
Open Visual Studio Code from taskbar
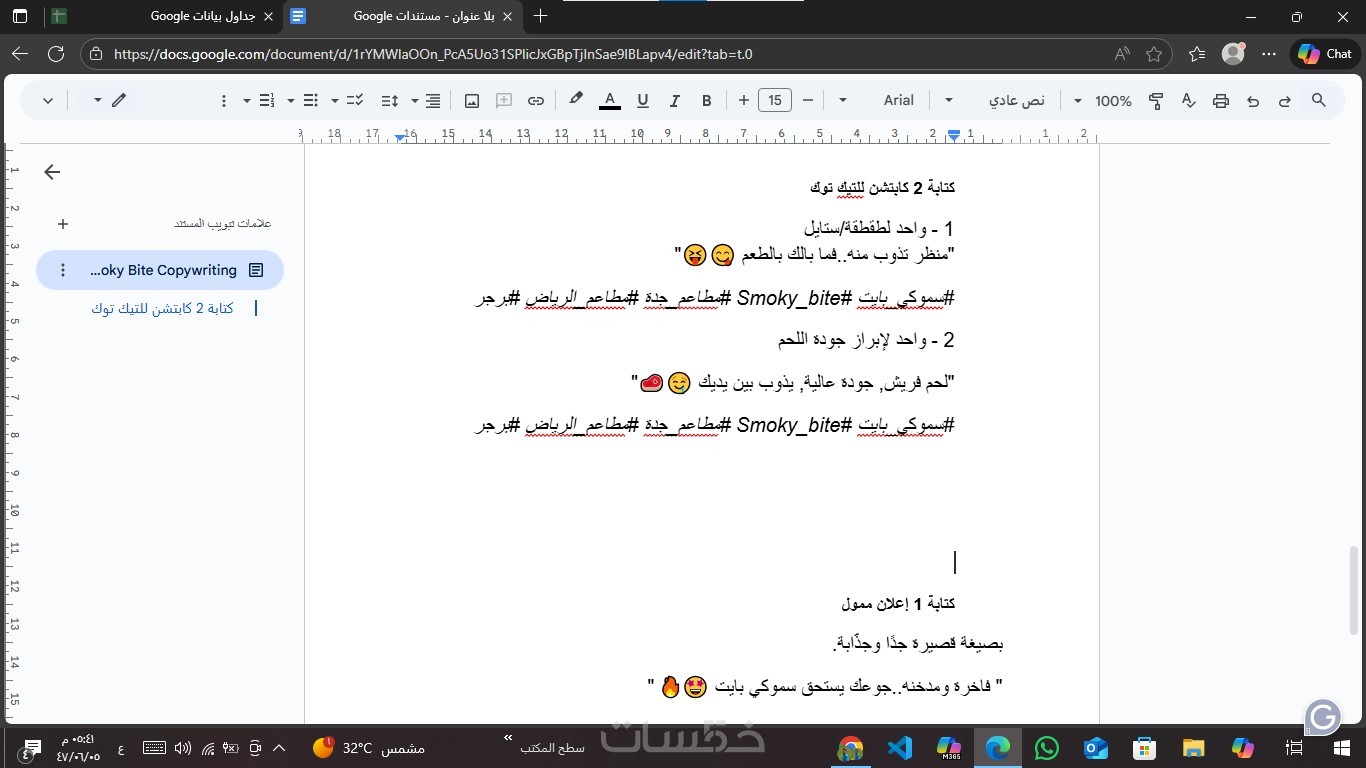[899, 748]
